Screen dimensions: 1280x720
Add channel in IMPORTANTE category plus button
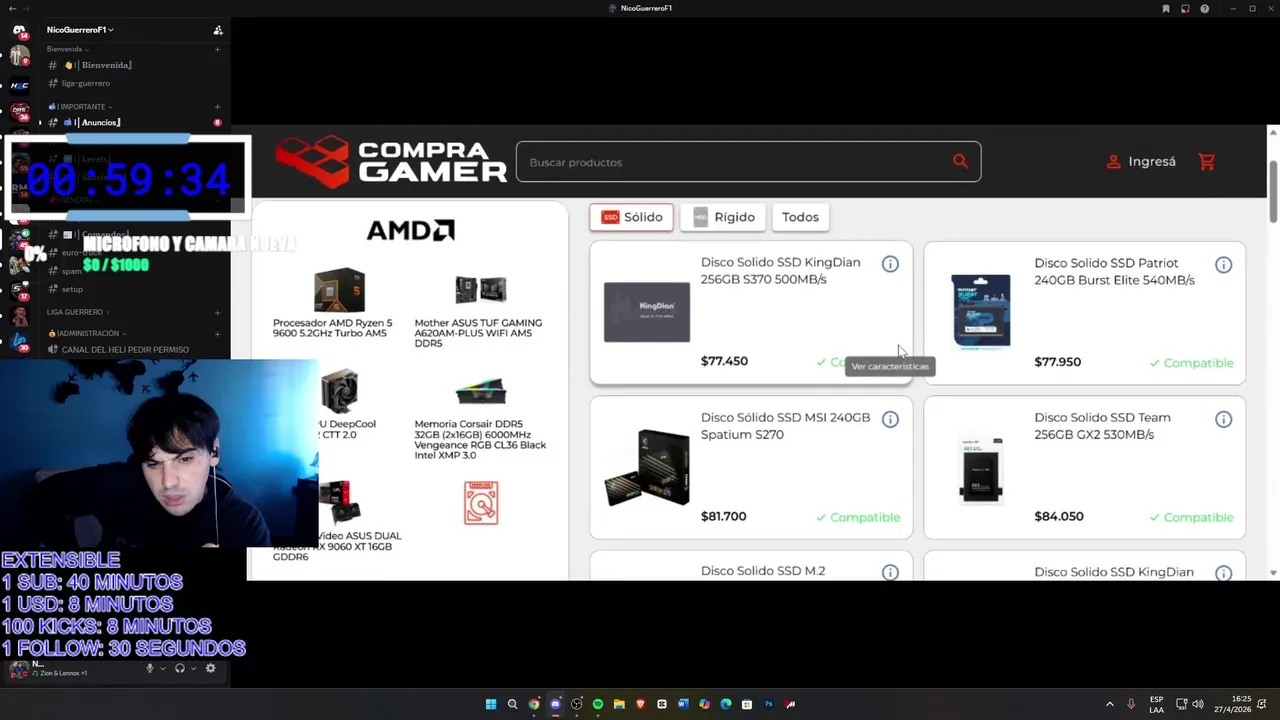tap(217, 107)
